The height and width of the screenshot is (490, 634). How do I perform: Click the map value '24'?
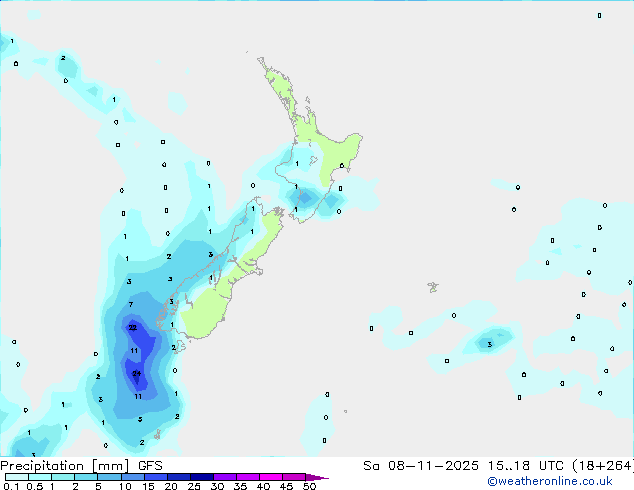click(x=137, y=373)
